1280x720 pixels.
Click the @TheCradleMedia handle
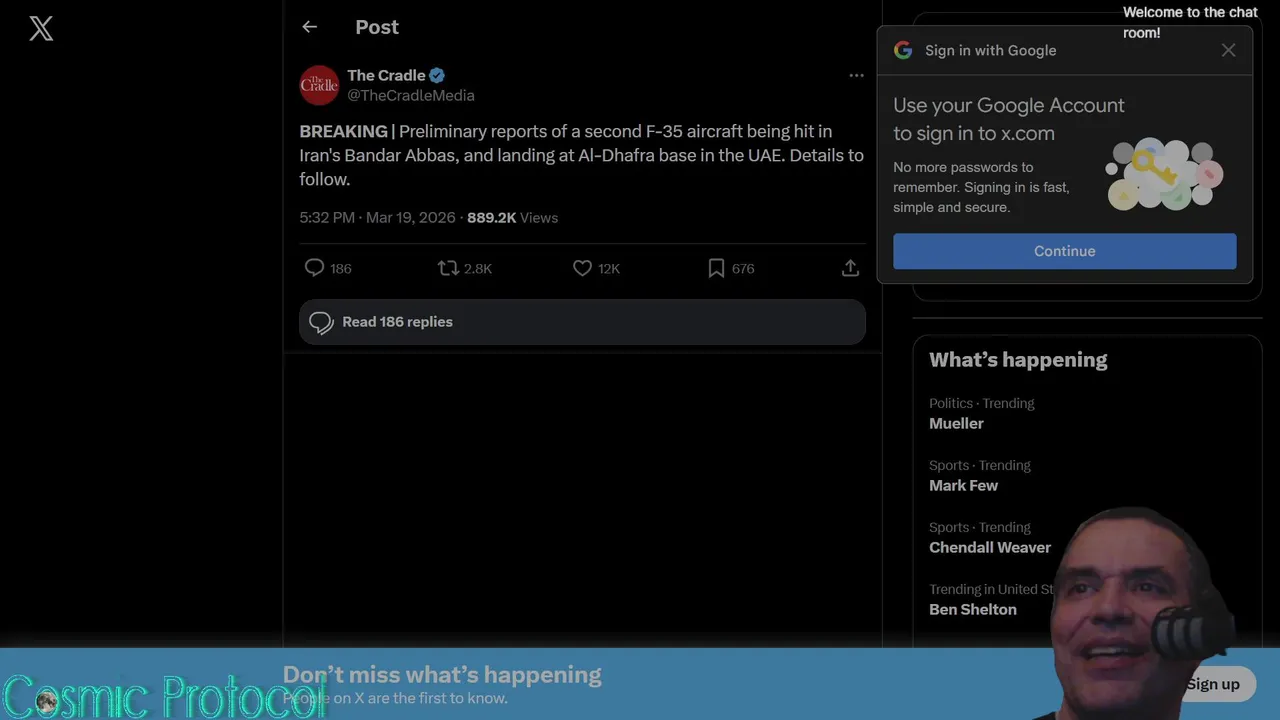pos(411,95)
